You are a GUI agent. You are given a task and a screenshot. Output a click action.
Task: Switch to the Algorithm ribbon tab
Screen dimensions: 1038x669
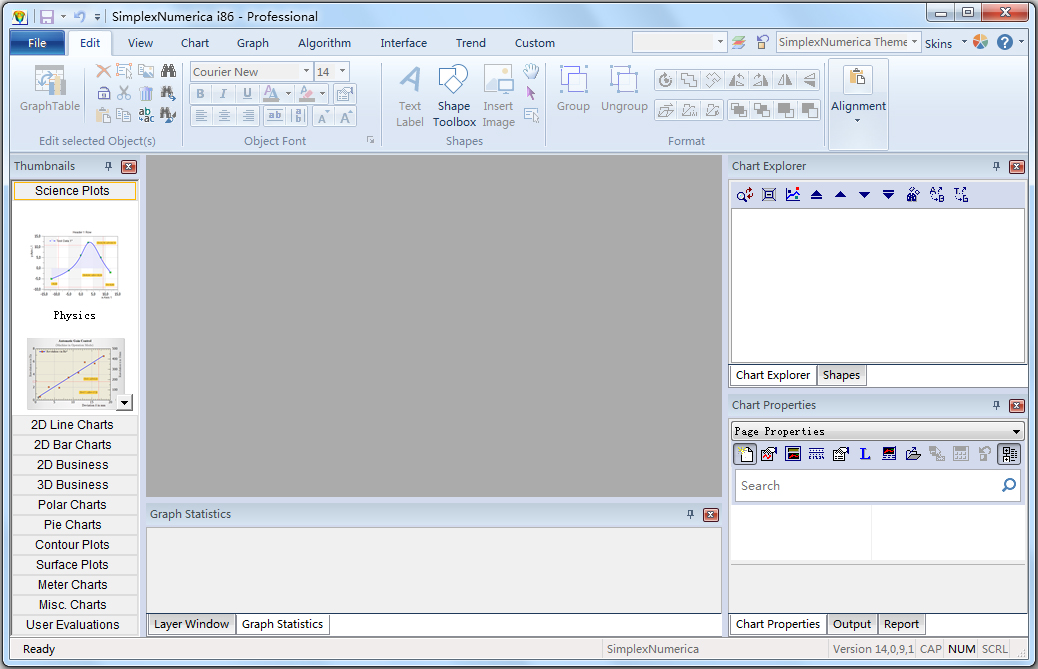tap(324, 43)
